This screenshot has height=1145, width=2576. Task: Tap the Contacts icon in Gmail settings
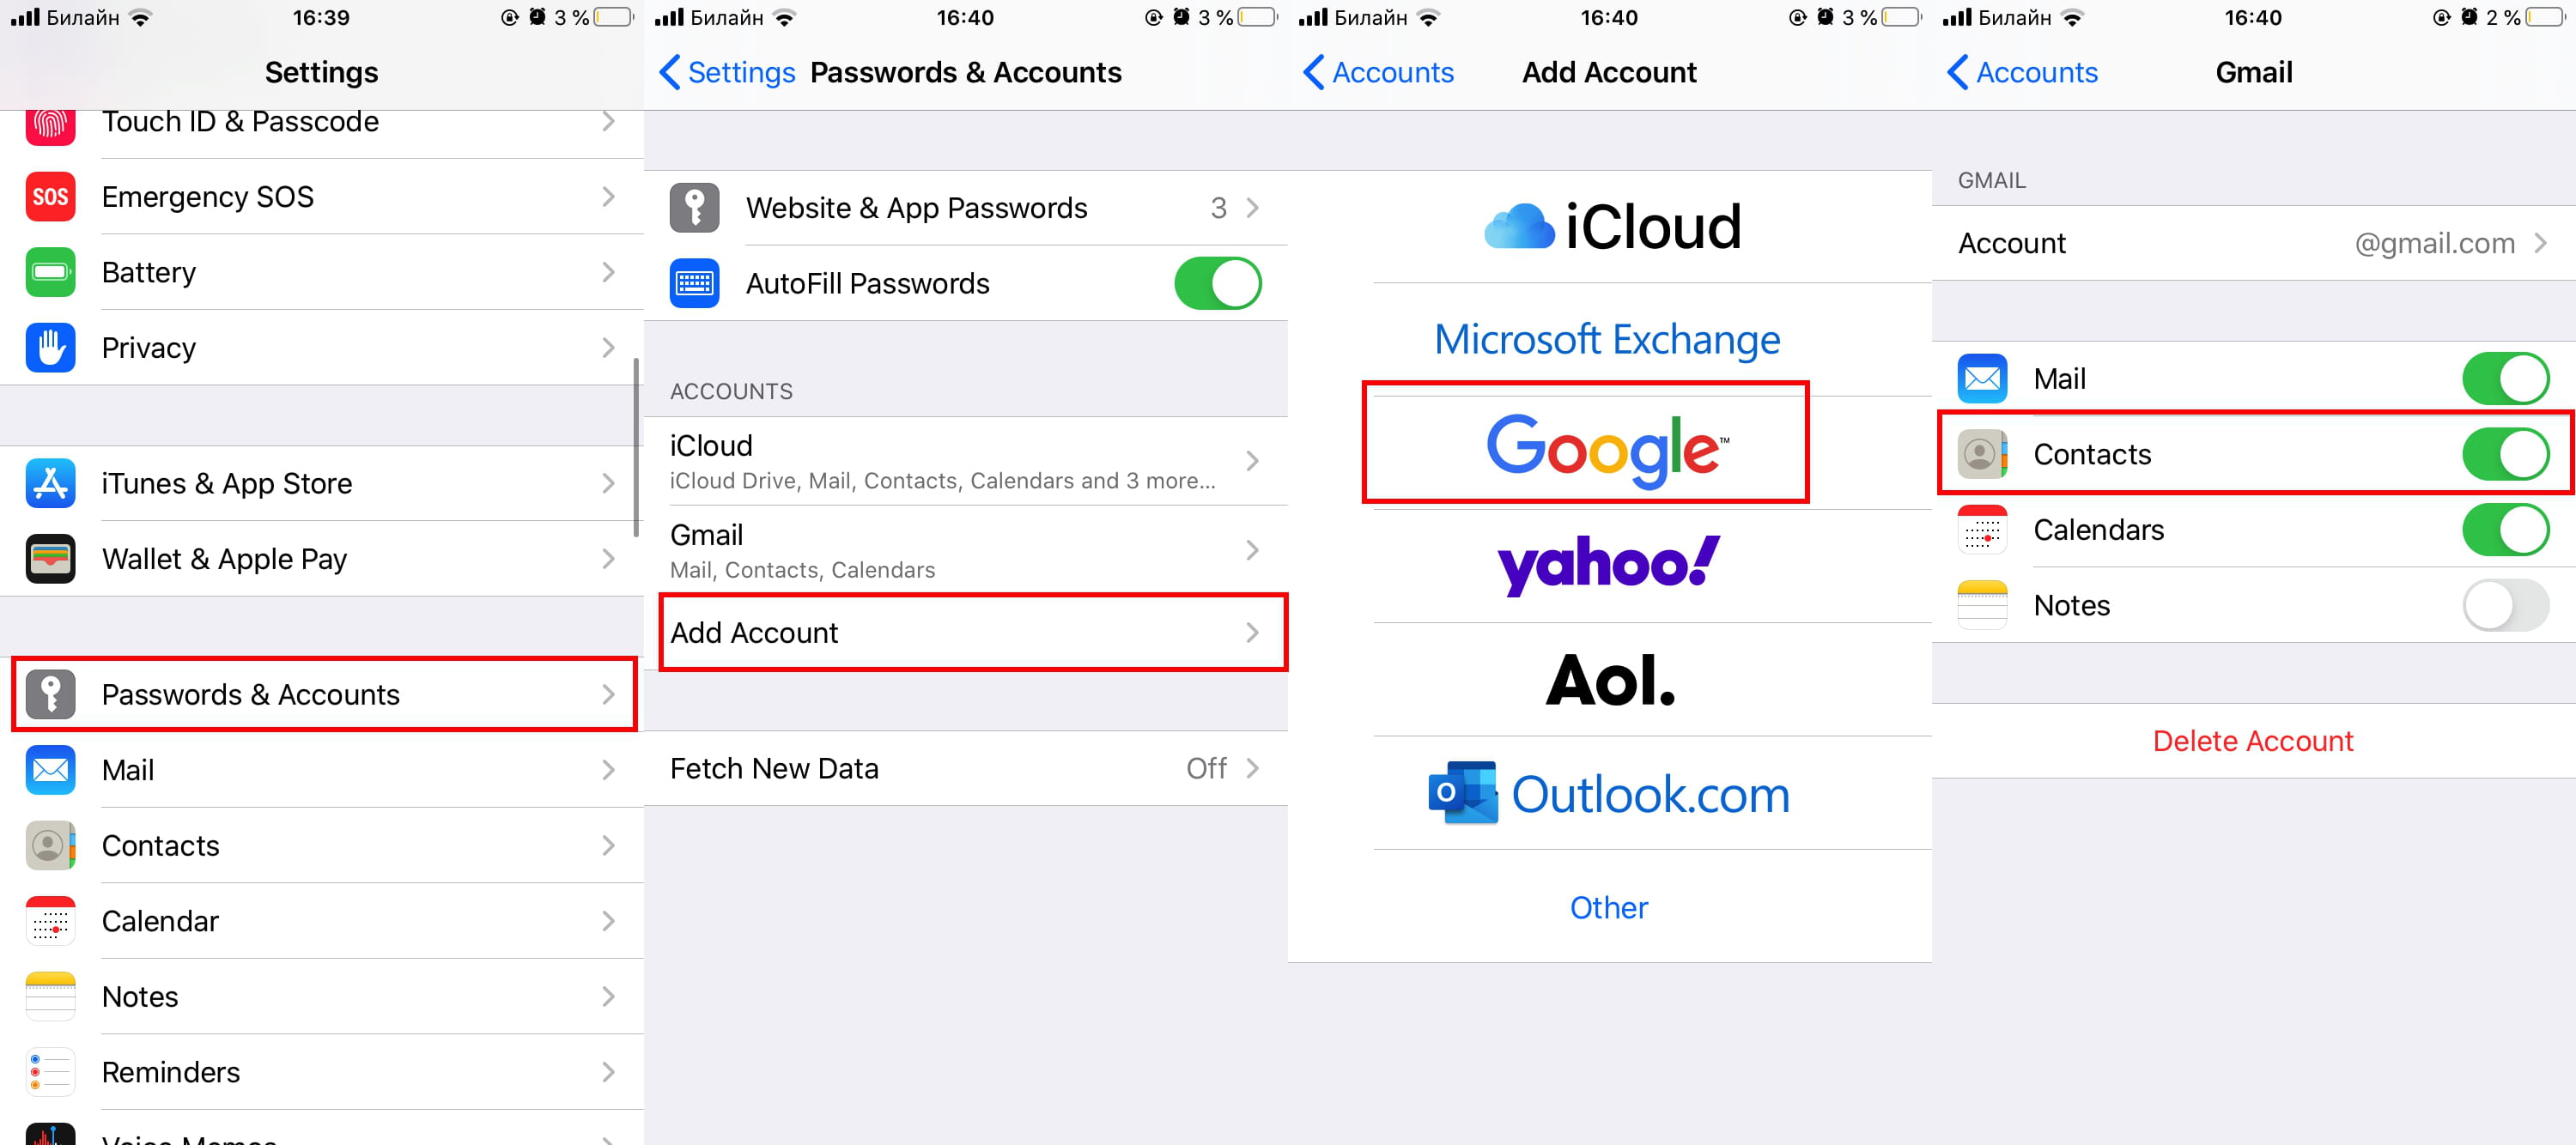[x=1981, y=453]
